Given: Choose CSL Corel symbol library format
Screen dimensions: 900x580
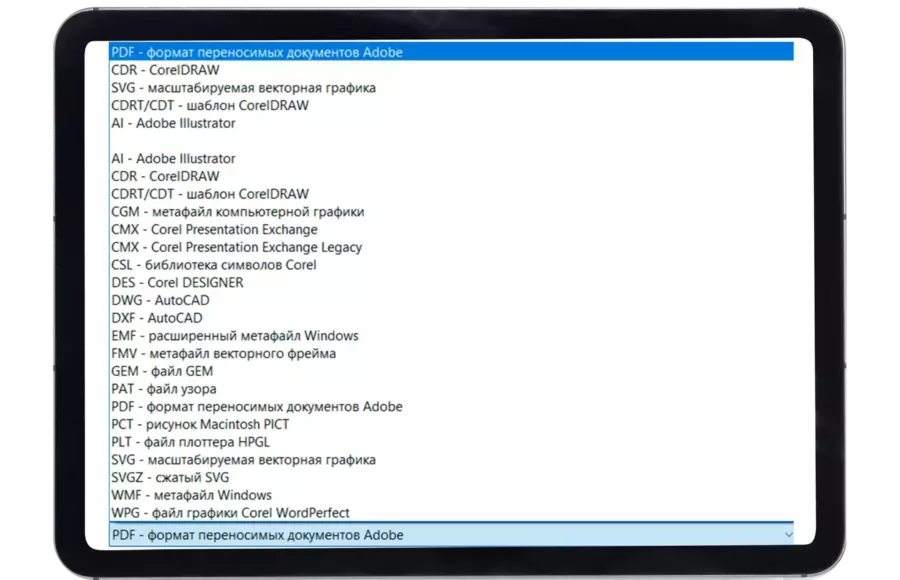Looking at the screenshot, I should 214,265.
